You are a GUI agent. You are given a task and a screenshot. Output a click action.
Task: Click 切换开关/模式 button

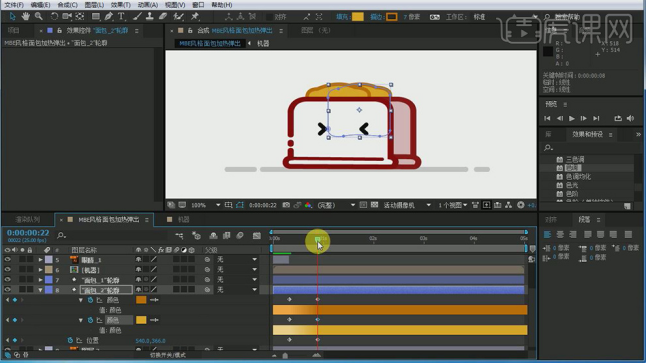click(167, 355)
